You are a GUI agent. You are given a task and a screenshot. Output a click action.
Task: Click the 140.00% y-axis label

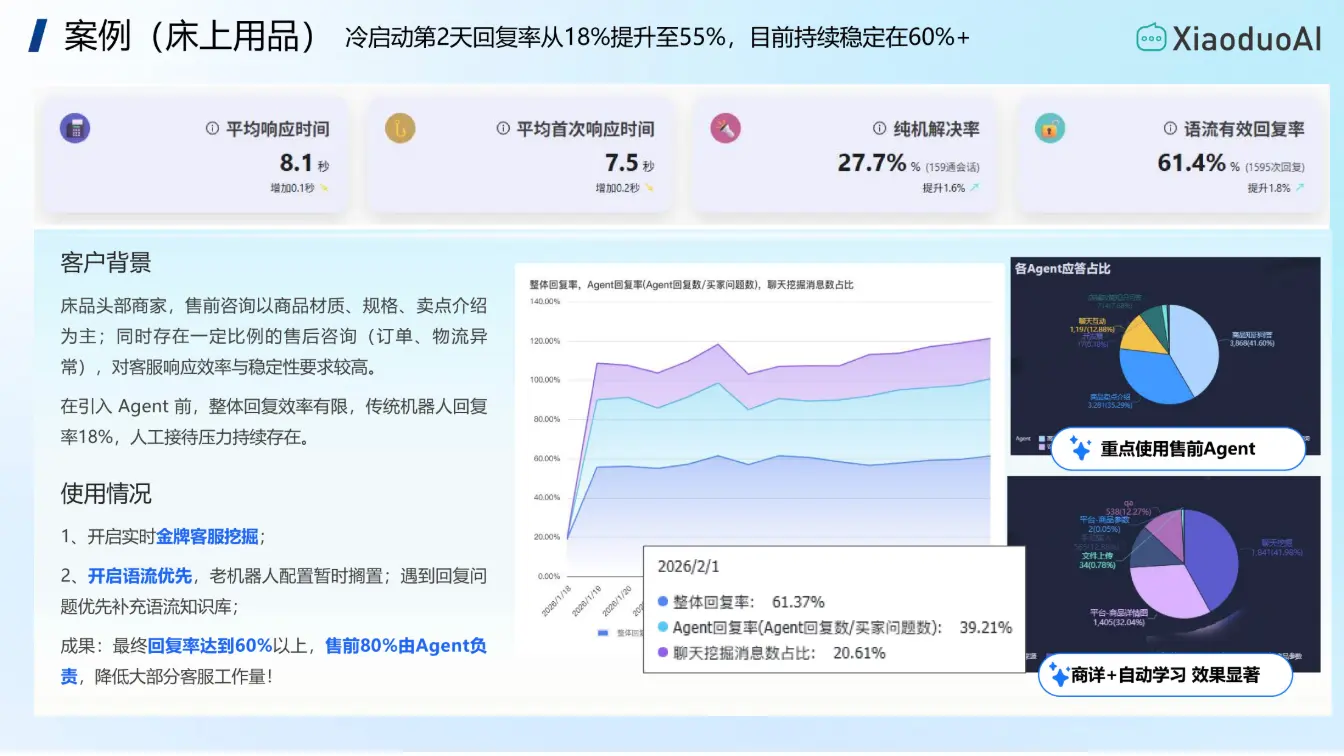click(544, 301)
